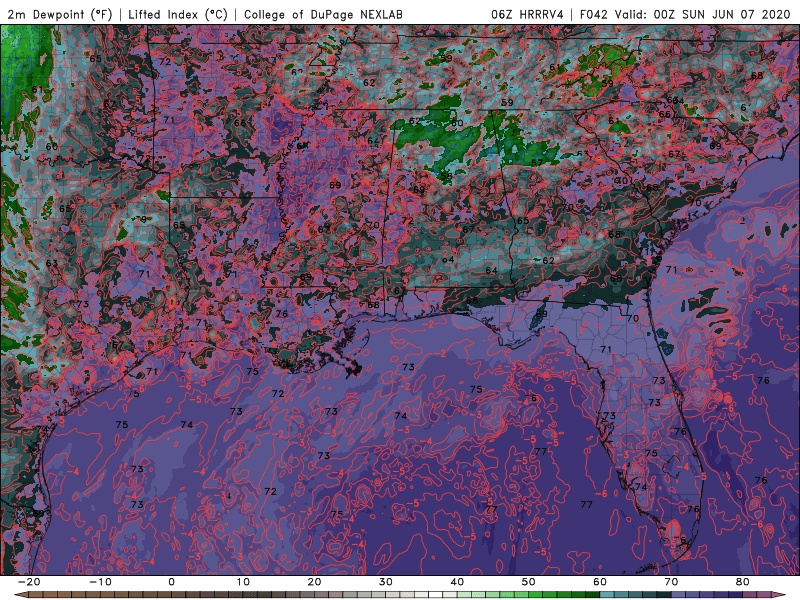Image resolution: width=800 pixels, height=600 pixels.
Task: Click the bright green colorbar segment at 50
Action: coord(536,595)
